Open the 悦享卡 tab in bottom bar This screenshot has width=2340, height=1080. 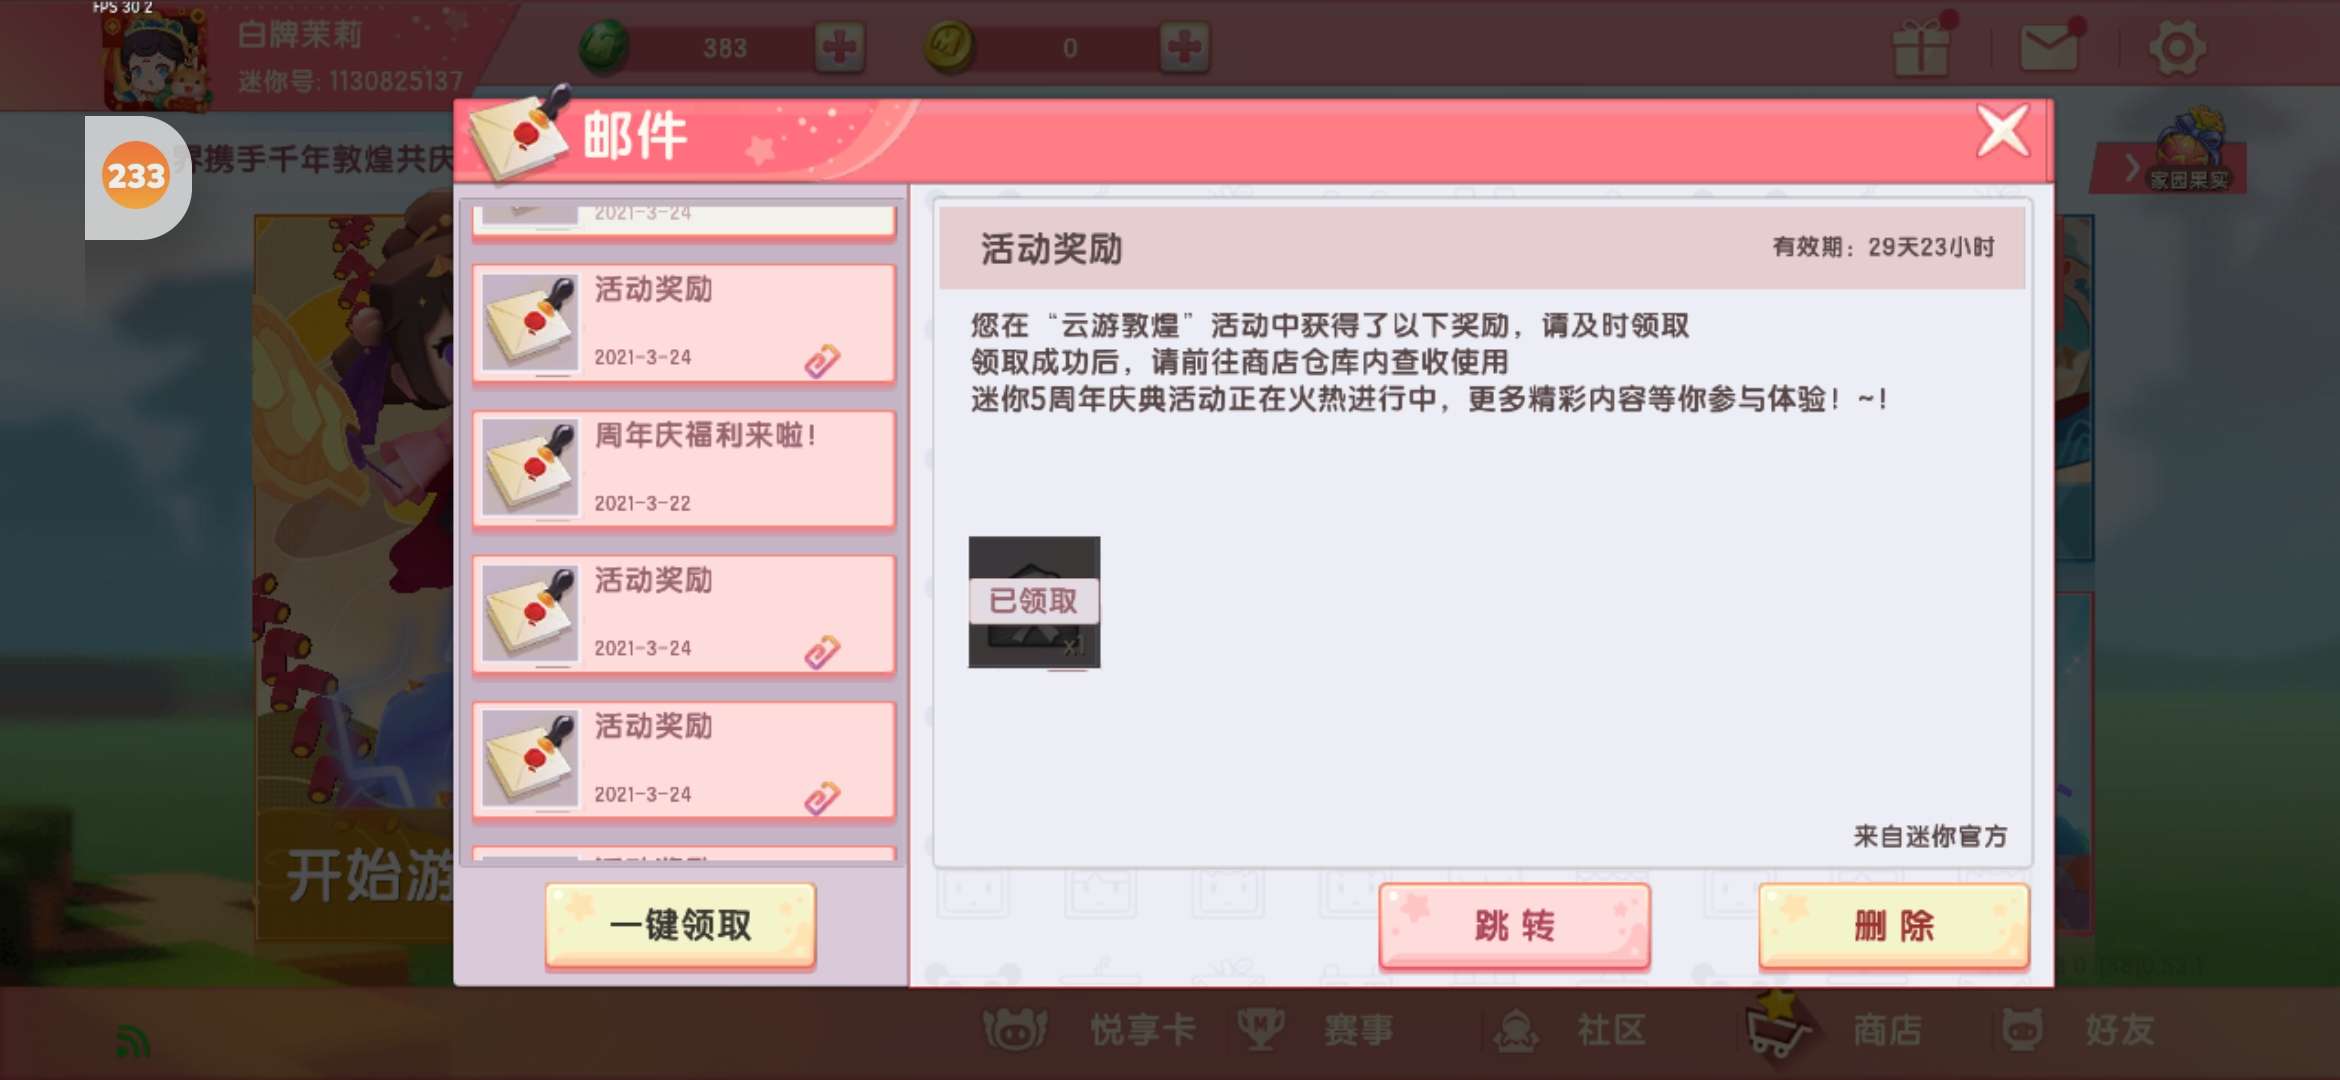[1090, 1030]
